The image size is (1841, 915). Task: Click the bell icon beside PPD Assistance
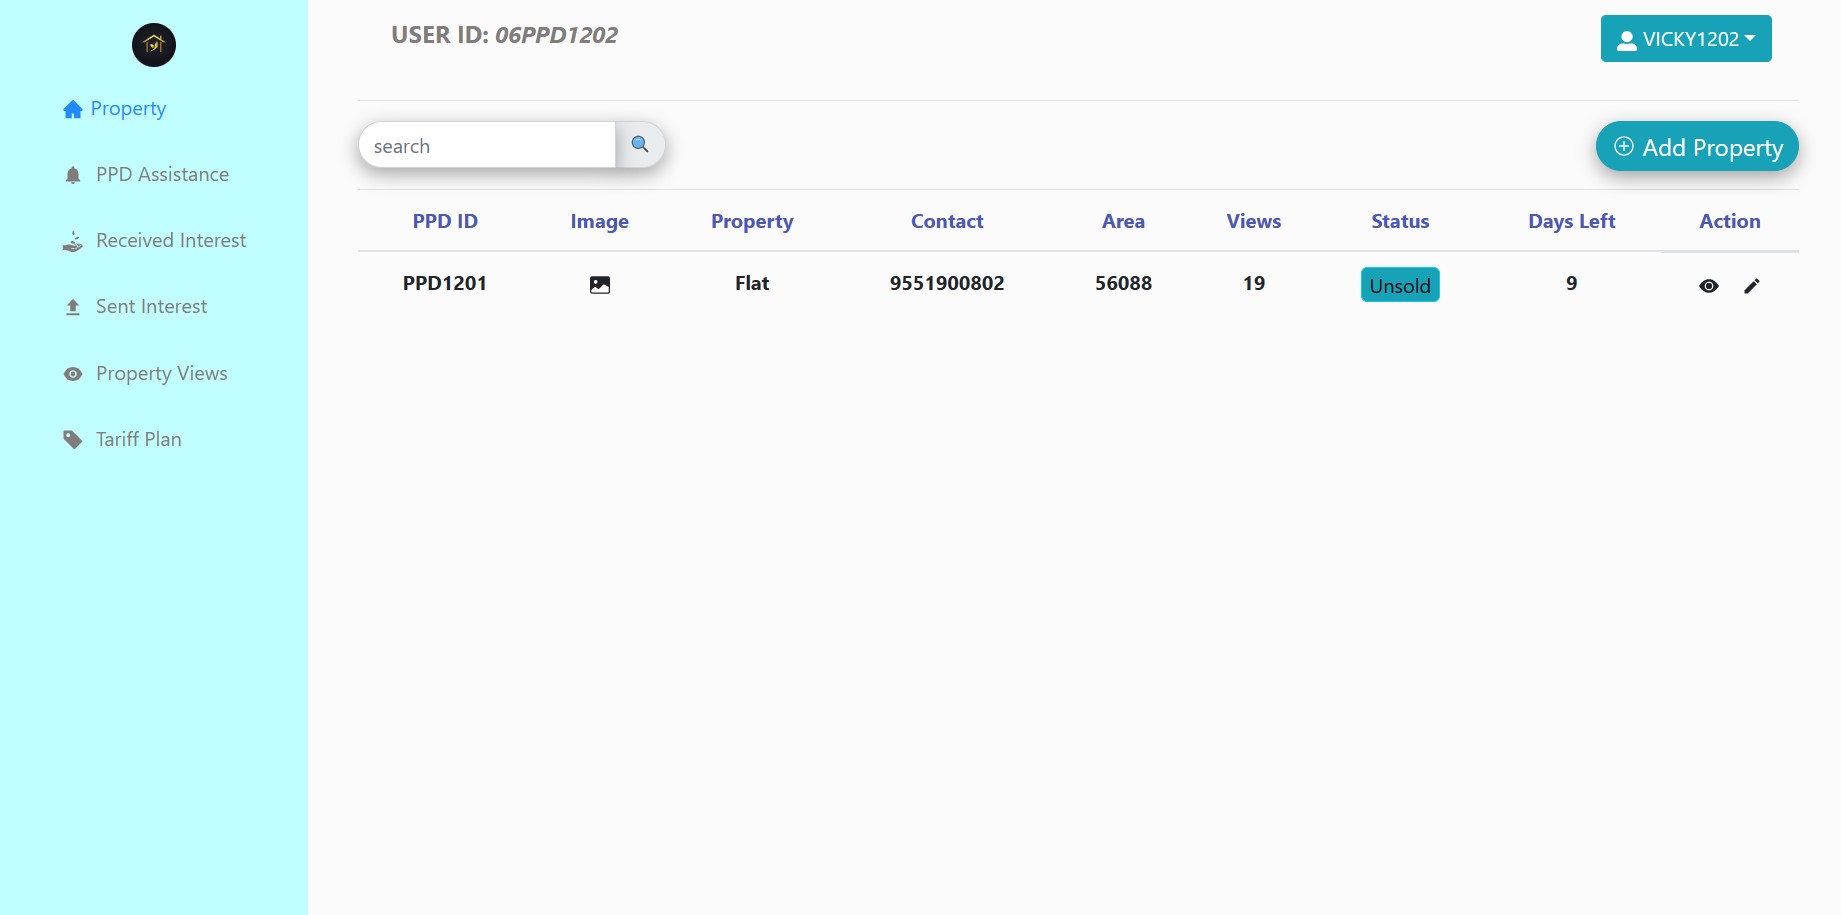point(73,176)
